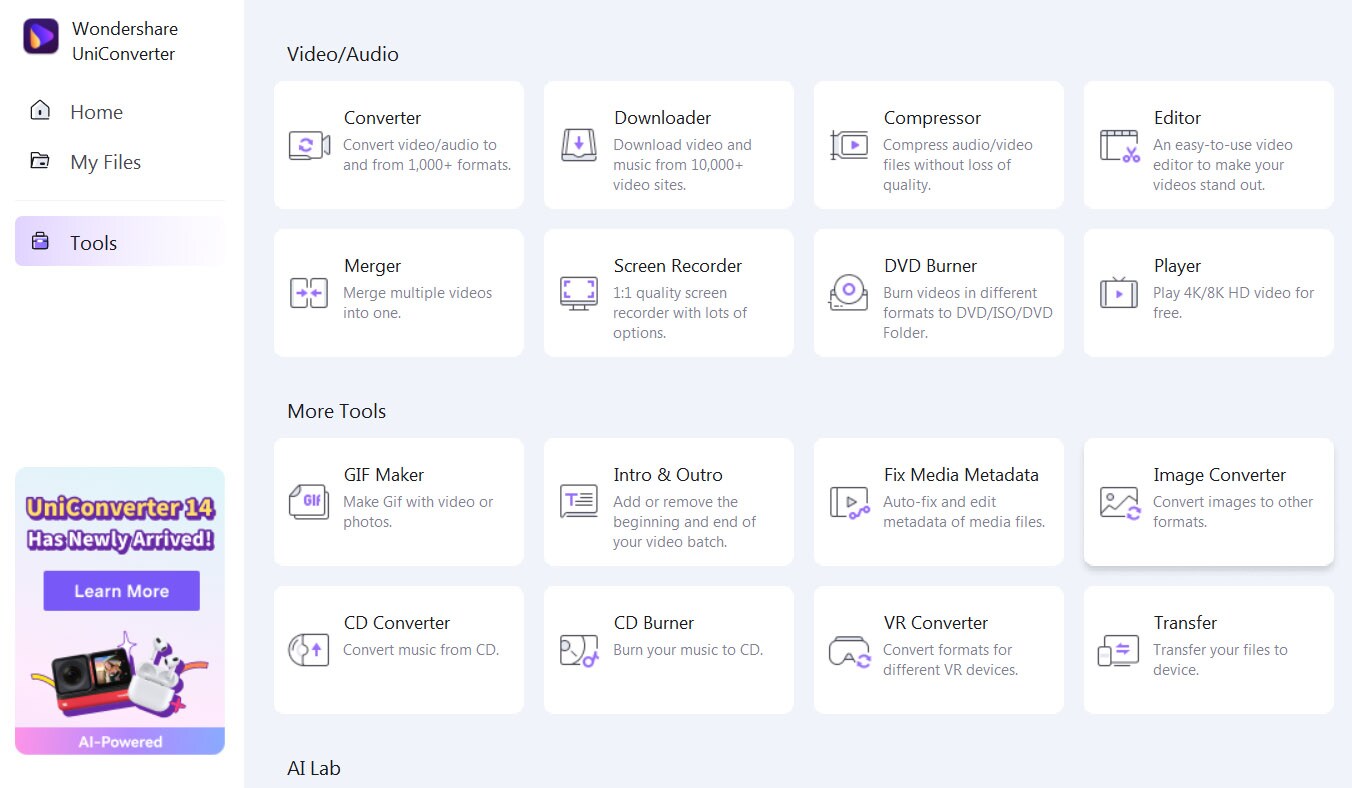Click the "UniConverter 14" banner headline
The height and width of the screenshot is (788, 1352).
point(120,508)
